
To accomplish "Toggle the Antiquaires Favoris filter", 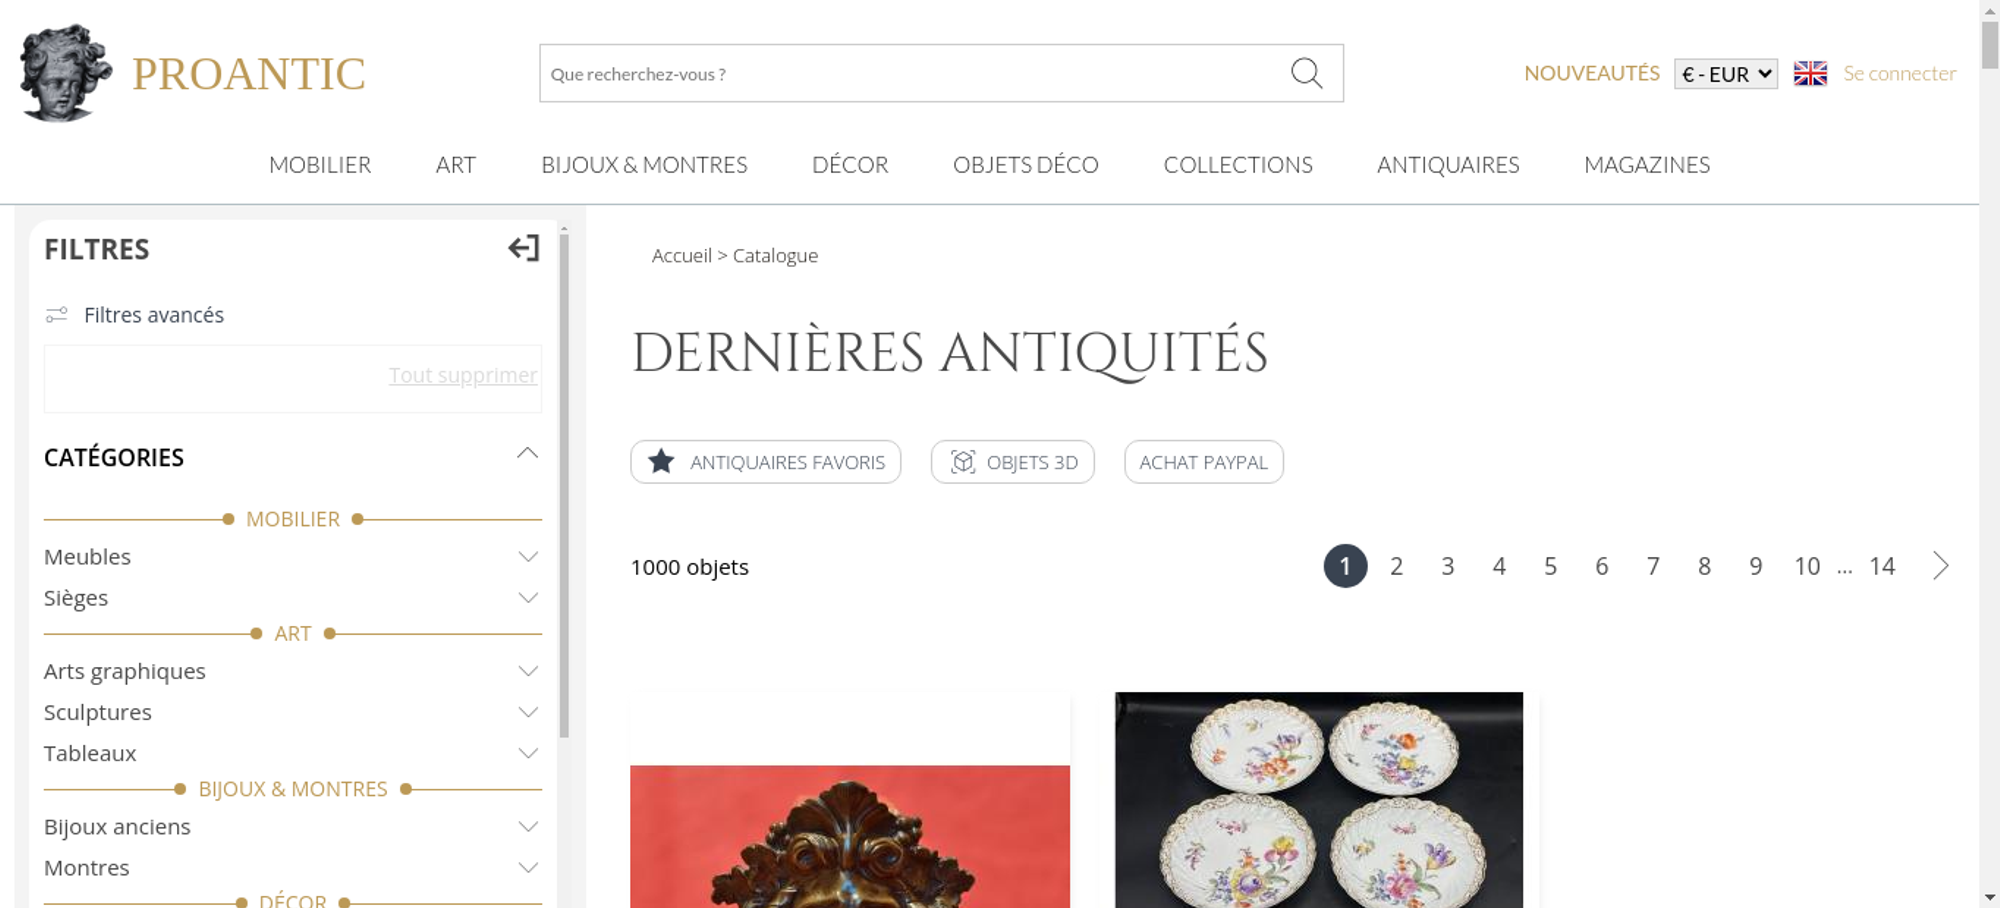I will click(766, 462).
